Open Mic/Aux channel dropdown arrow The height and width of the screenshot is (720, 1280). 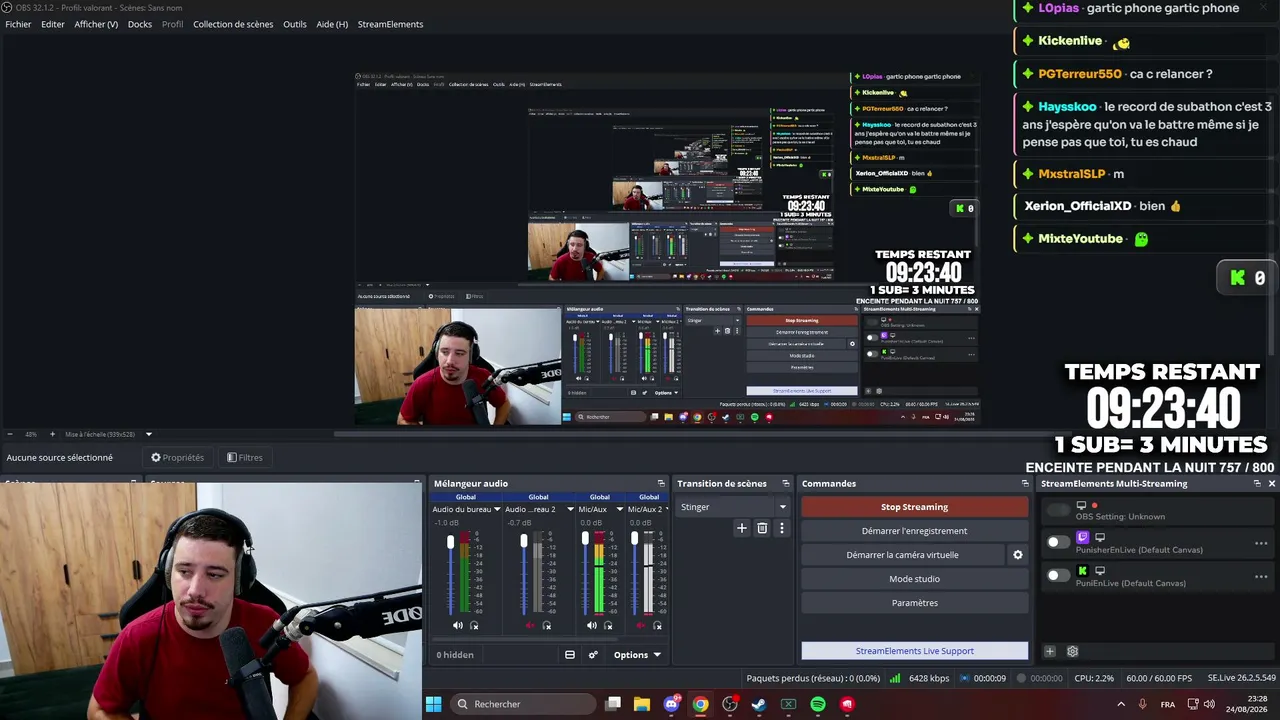[620, 509]
